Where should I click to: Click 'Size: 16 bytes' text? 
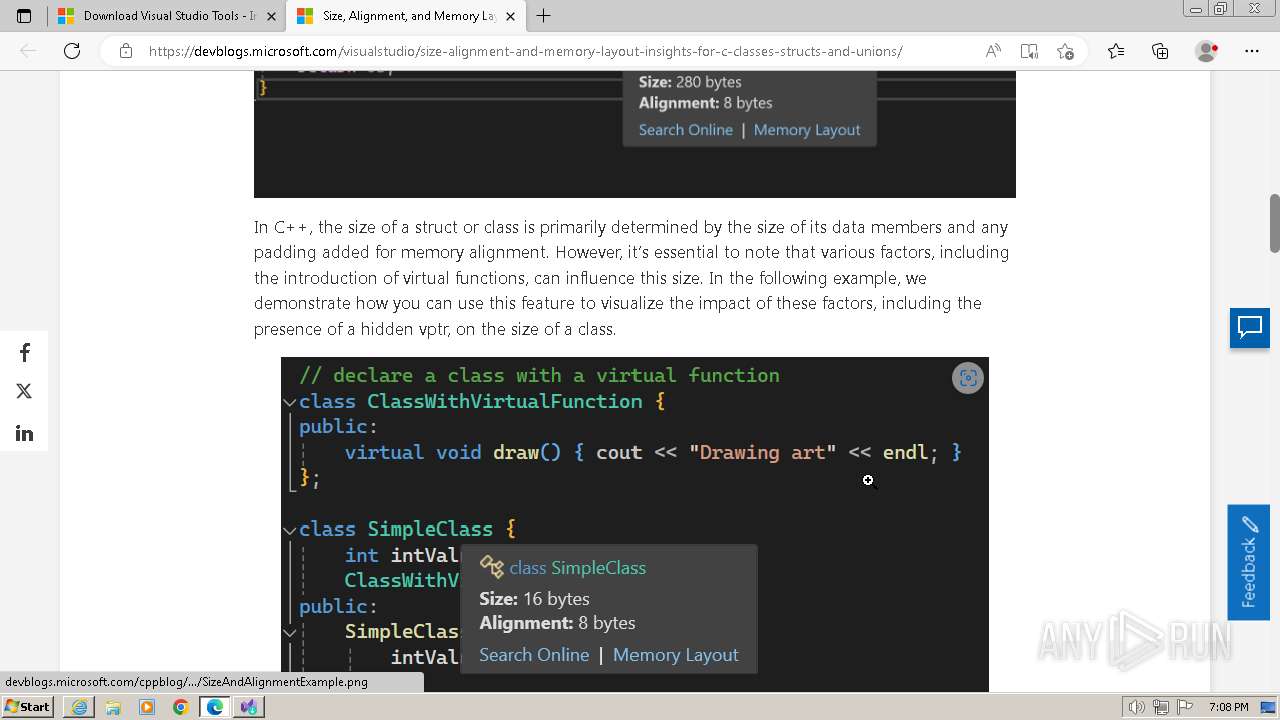(x=534, y=599)
